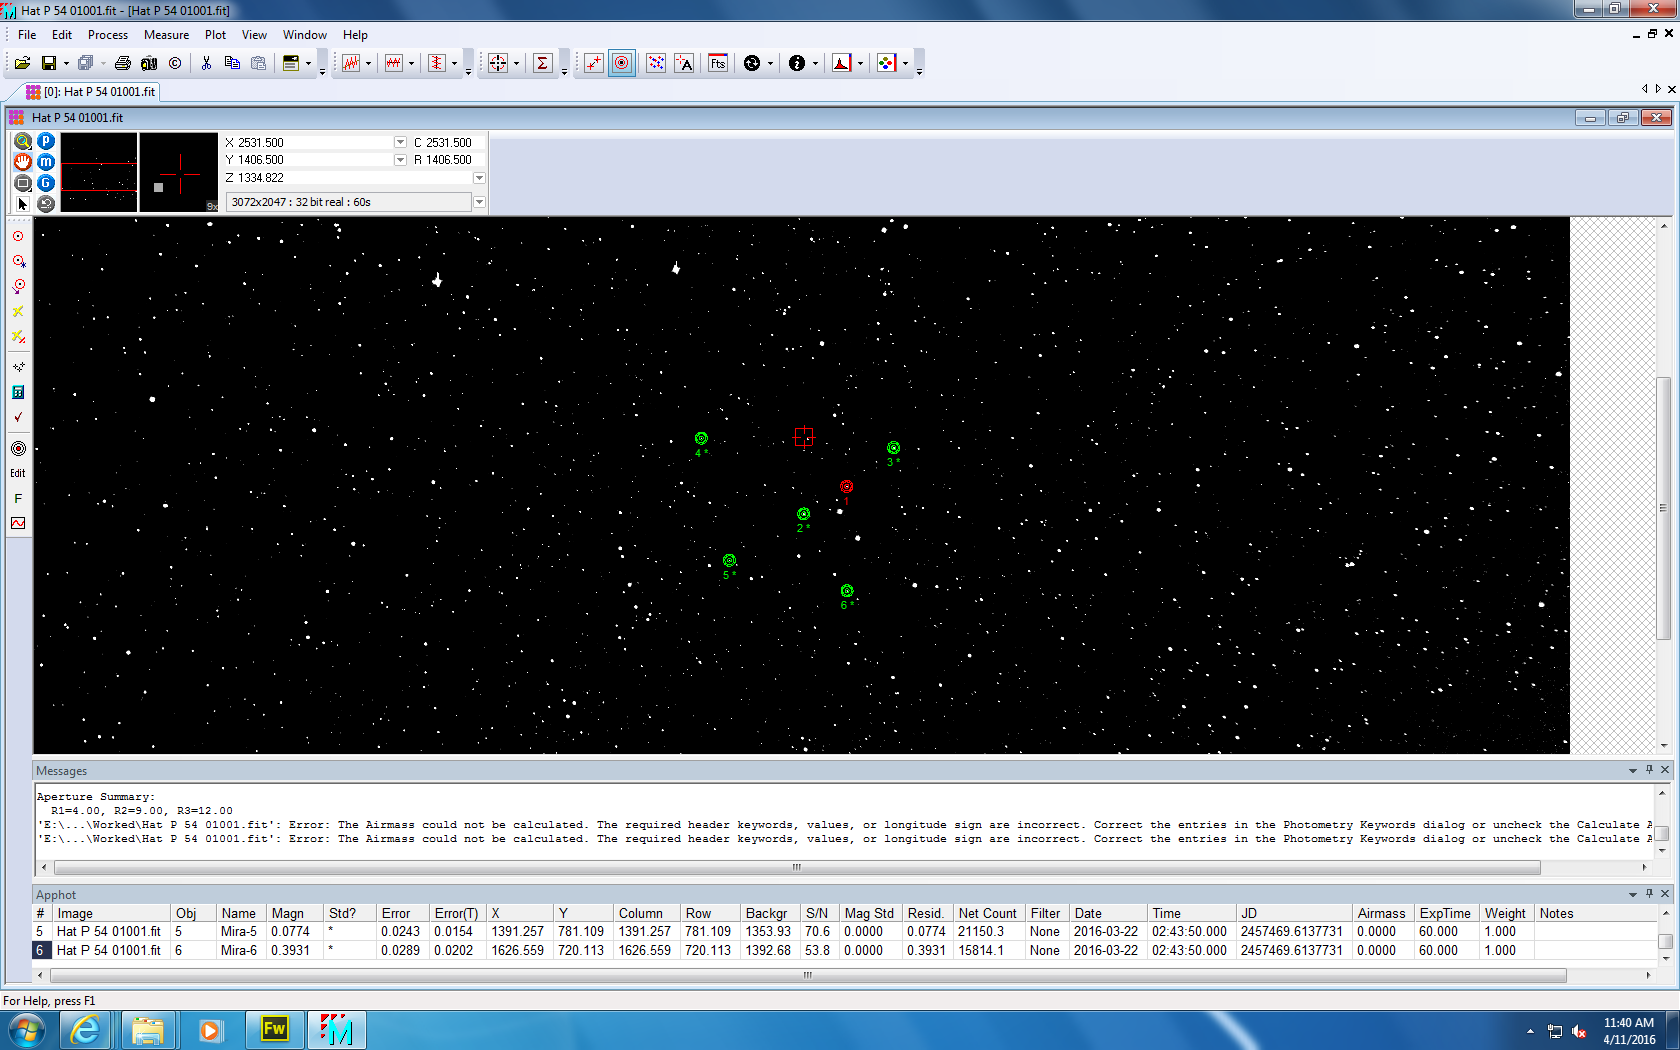Switch to the Hat P 54 01001.fit tab
This screenshot has width=1680, height=1050.
[x=98, y=92]
